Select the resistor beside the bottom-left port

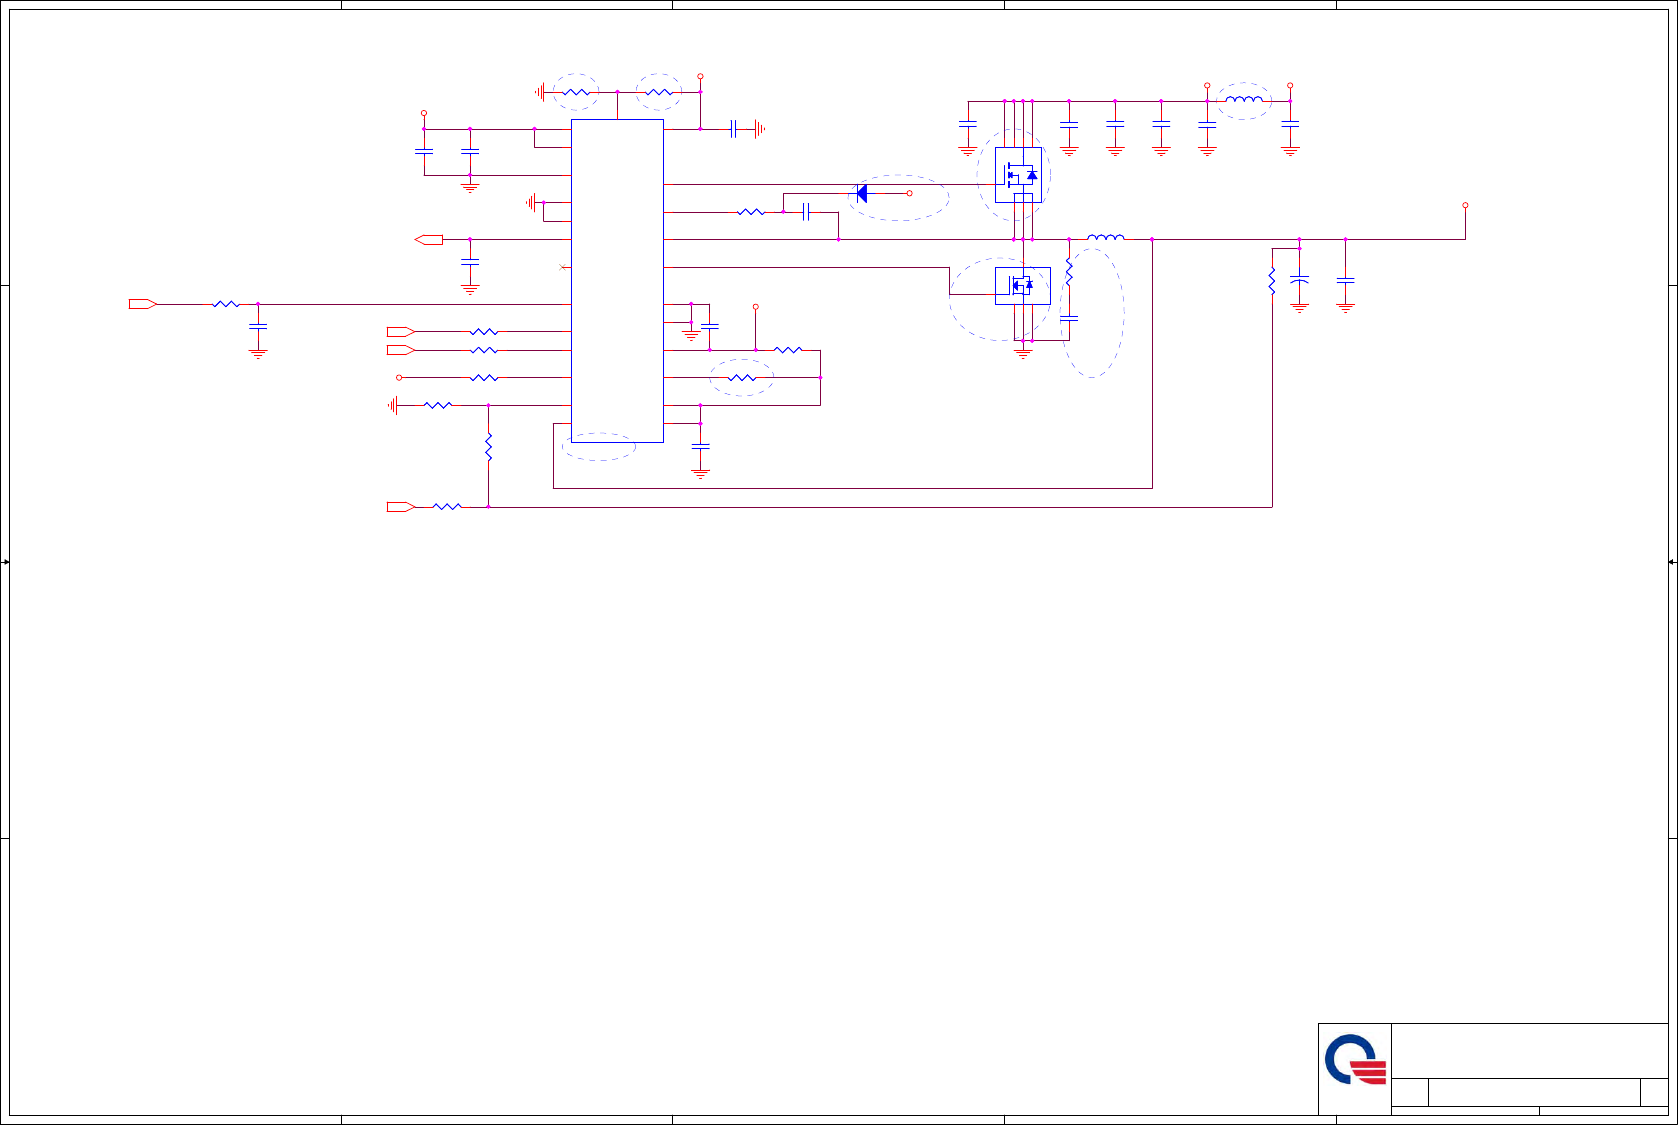tap(447, 507)
